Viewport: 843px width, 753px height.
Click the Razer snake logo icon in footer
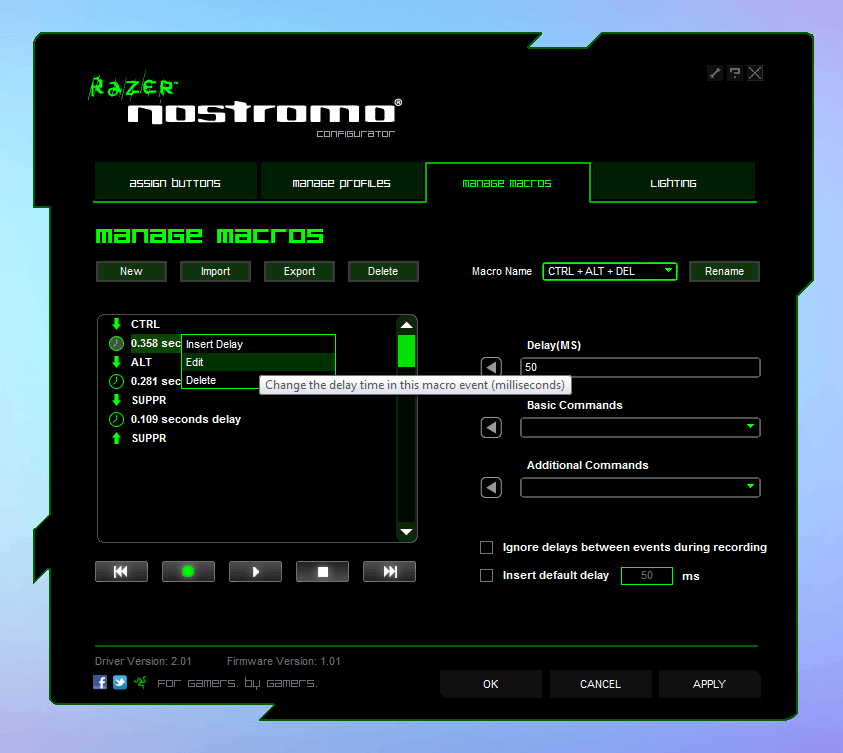pyautogui.click(x=140, y=682)
